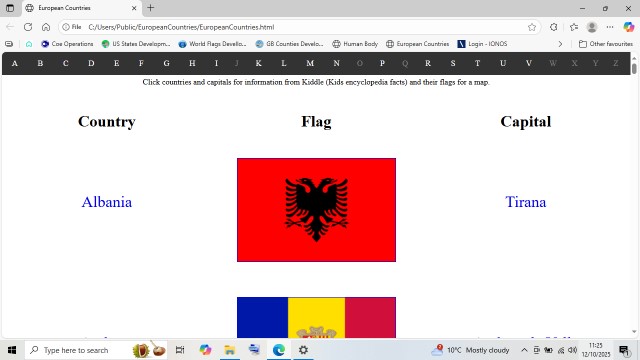Jump to letter V in navigation
Image resolution: width=640 pixels, height=360 pixels.
[529, 63]
